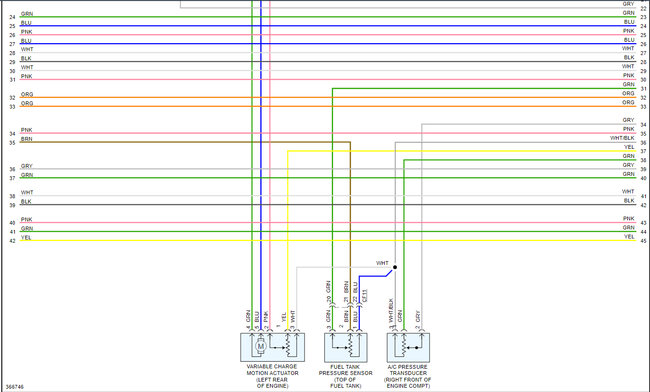
Task: Click the PNK label at left number 40
Action: [x=27, y=220]
